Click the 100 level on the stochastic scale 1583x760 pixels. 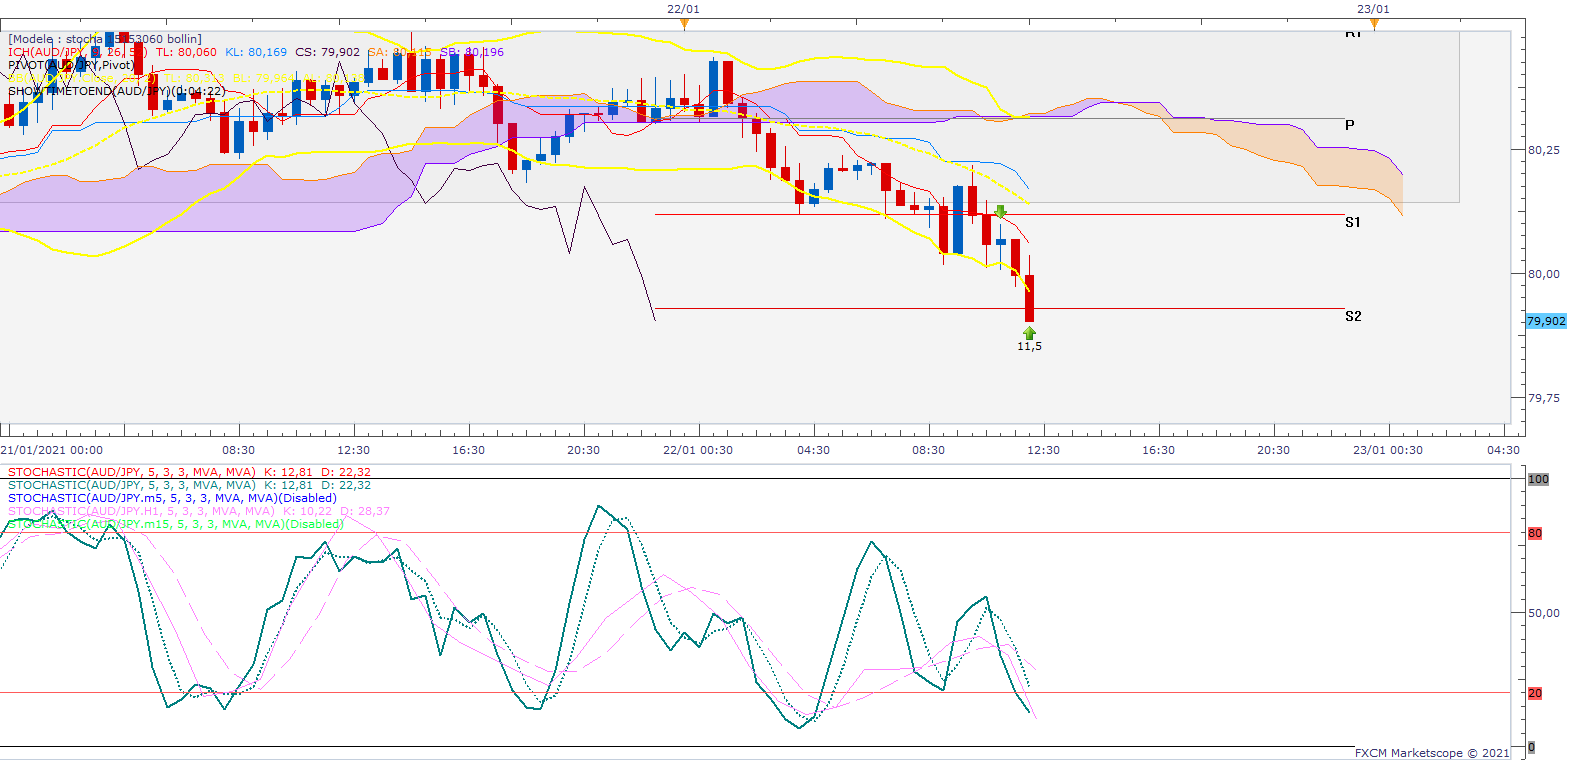pos(1538,479)
